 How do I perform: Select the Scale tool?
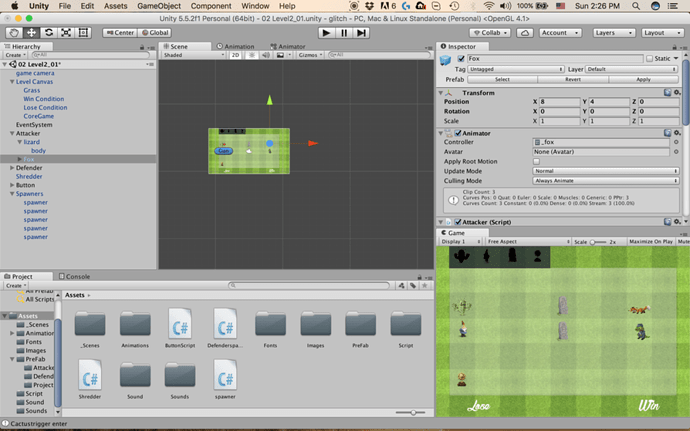[x=66, y=33]
